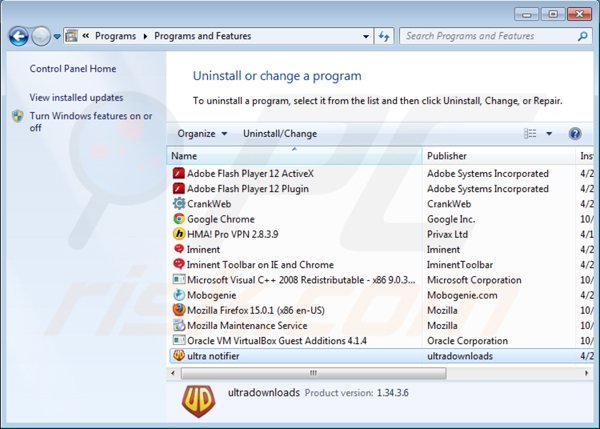
Task: Open the Organize menu
Action: click(x=202, y=134)
